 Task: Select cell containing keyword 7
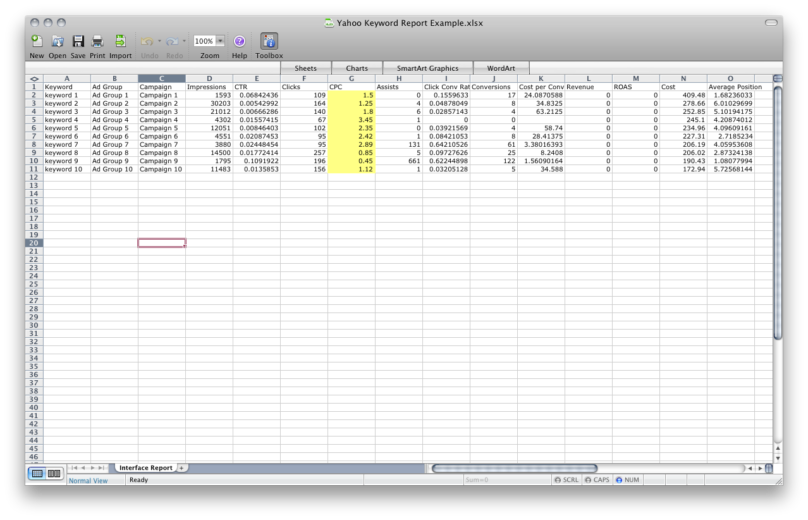point(66,144)
